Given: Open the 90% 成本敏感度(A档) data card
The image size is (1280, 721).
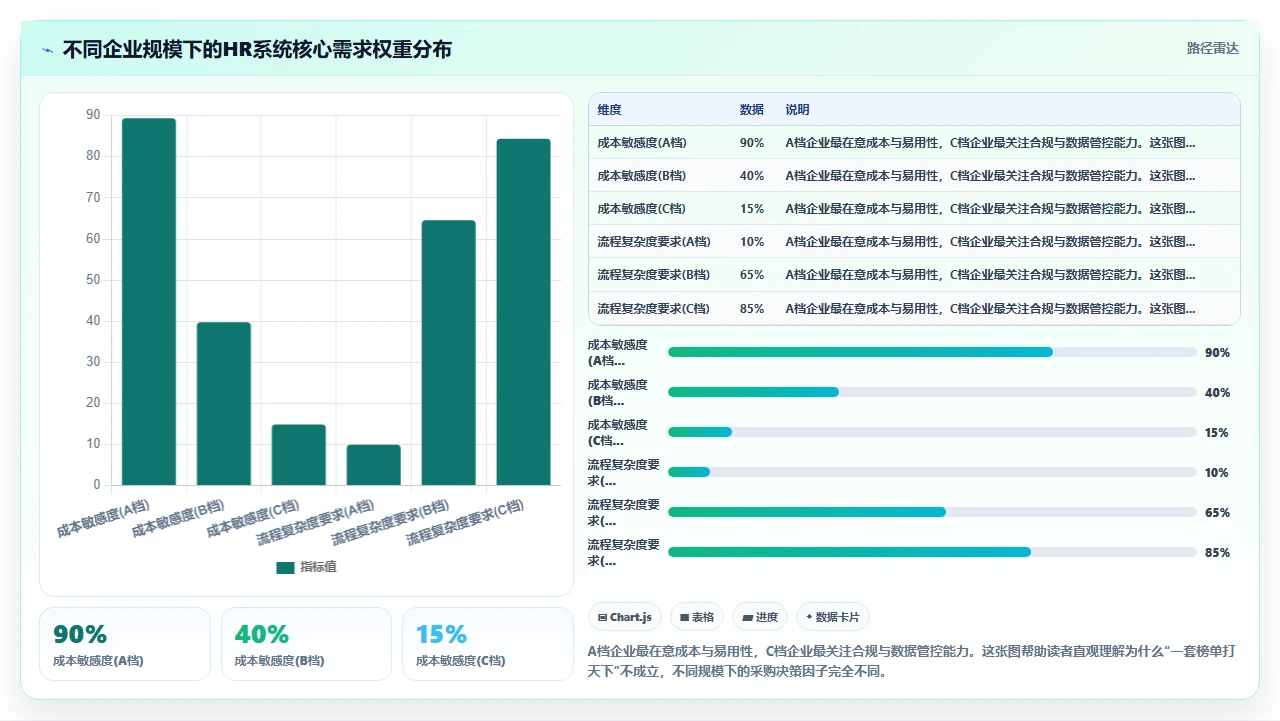Looking at the screenshot, I should (x=125, y=644).
